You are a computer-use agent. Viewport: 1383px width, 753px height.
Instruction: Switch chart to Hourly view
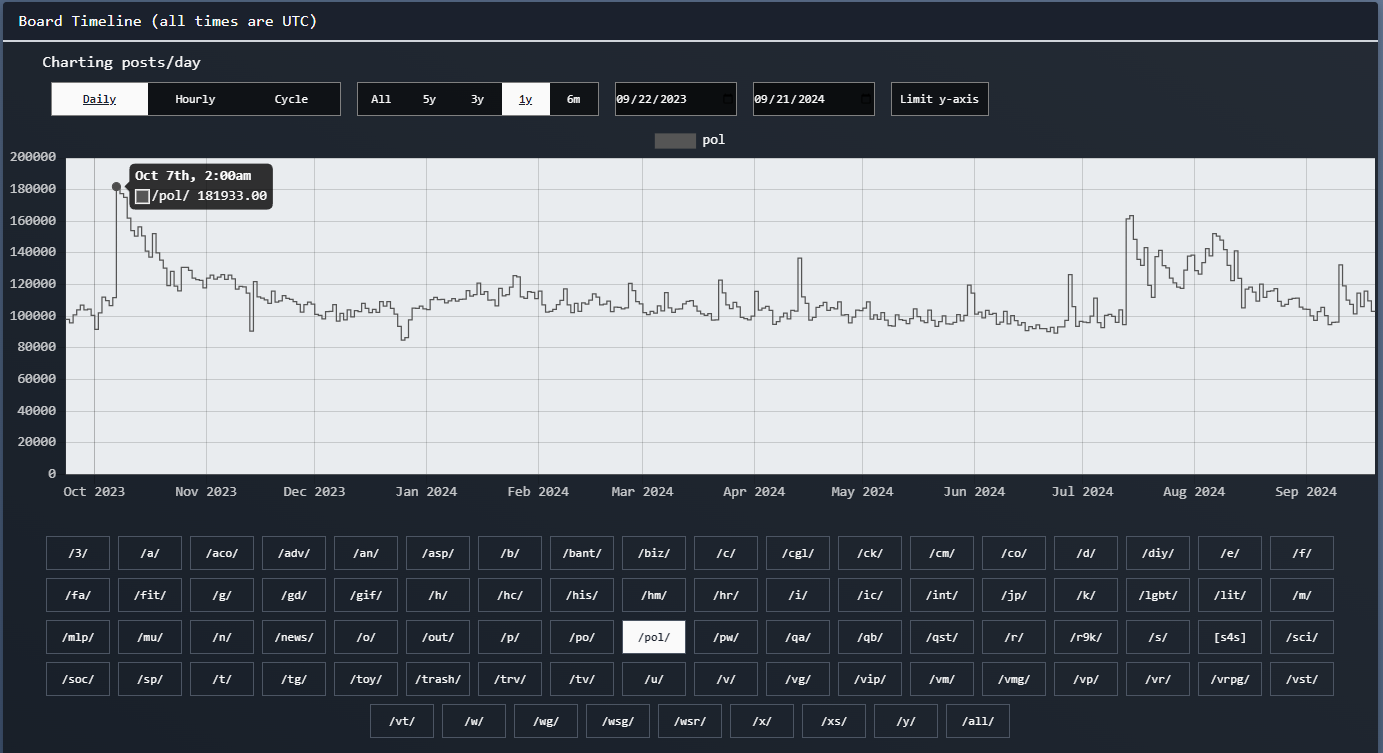point(195,99)
